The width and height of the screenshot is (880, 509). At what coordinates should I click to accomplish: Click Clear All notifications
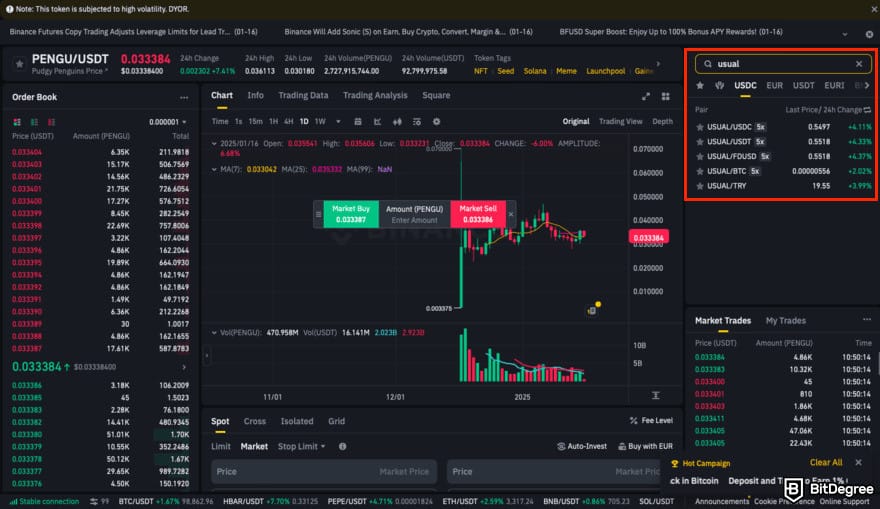[x=826, y=462]
